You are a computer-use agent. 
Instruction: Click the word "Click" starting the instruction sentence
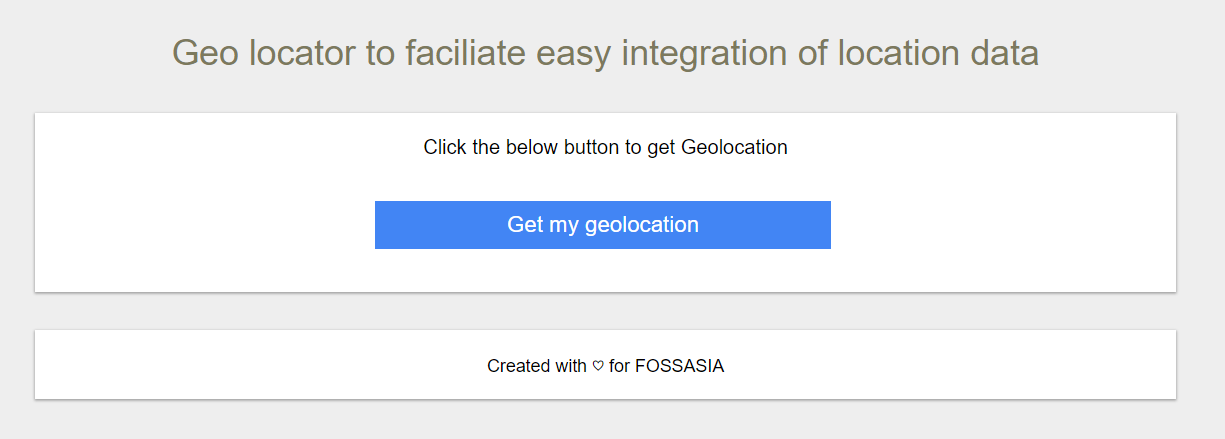pos(445,148)
